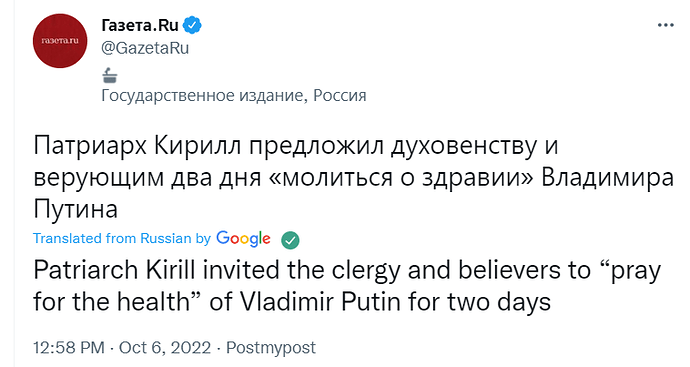The image size is (690, 367).
Task: Click the green checkmark beside Google
Action: (x=290, y=240)
